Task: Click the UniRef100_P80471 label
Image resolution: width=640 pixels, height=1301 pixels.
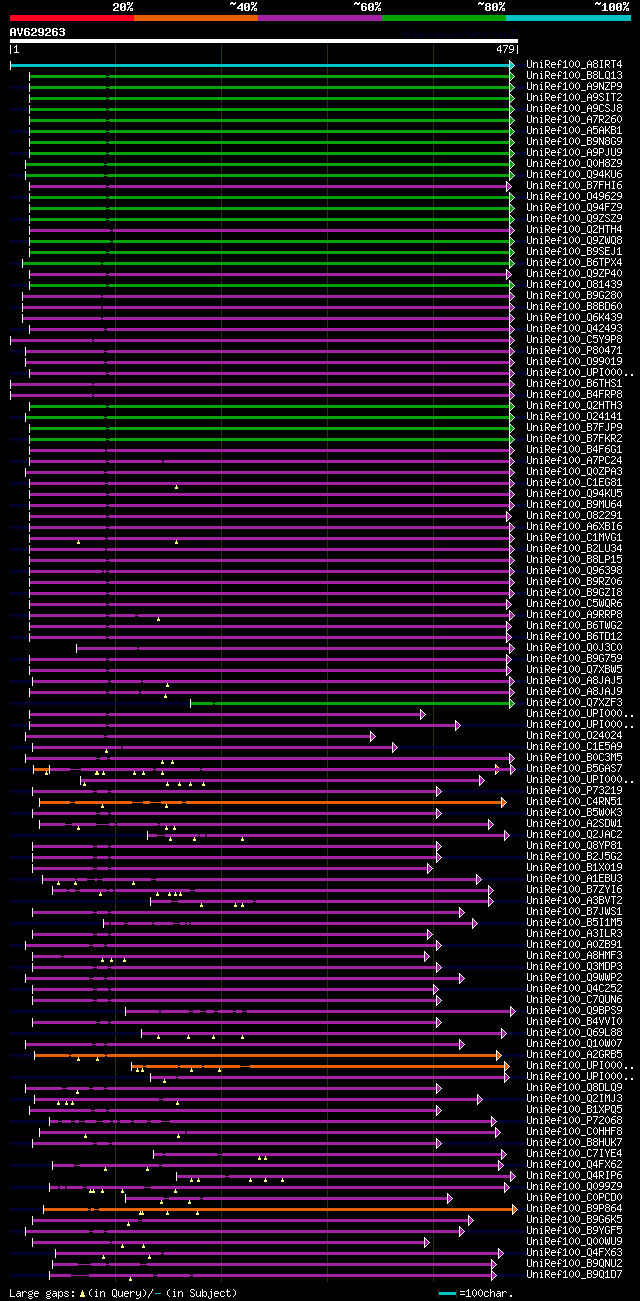Action: point(574,350)
